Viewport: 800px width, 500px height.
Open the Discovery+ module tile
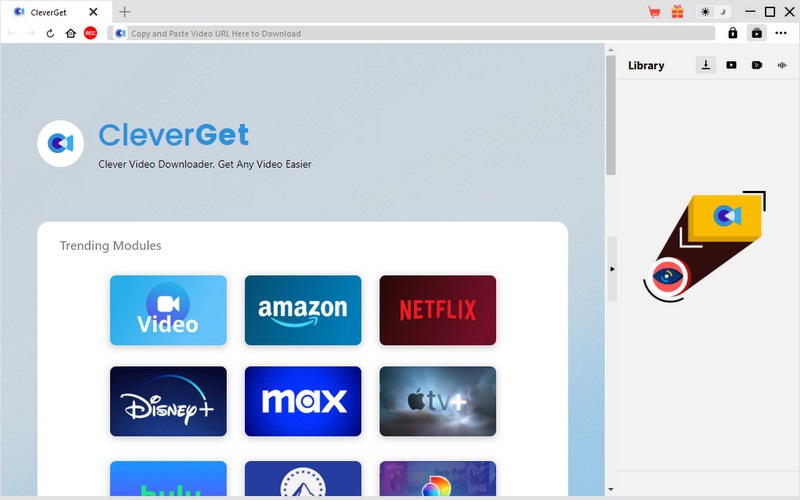tap(438, 479)
